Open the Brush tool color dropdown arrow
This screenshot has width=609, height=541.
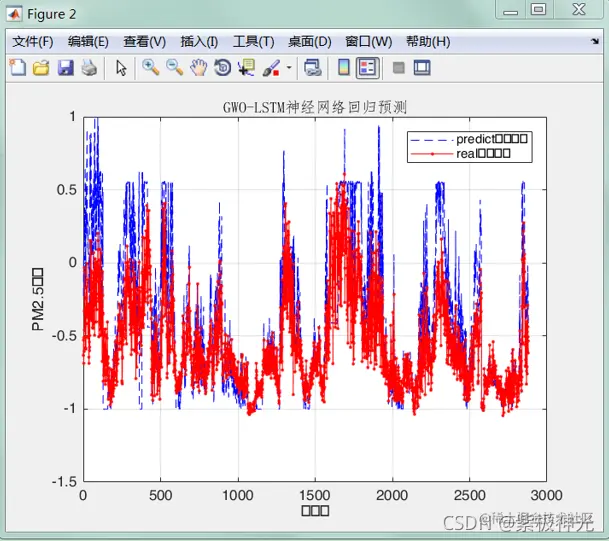289,68
